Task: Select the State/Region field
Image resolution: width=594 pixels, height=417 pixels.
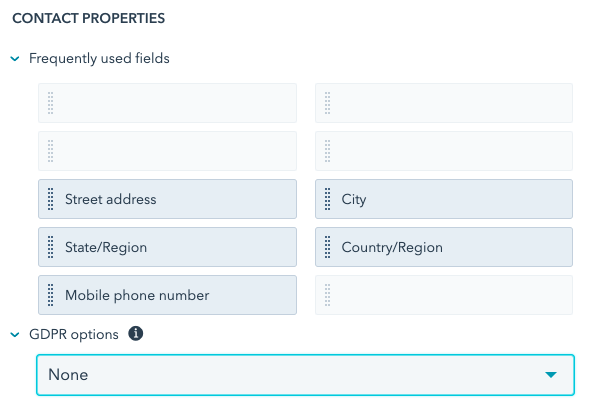Action: pyautogui.click(x=167, y=247)
